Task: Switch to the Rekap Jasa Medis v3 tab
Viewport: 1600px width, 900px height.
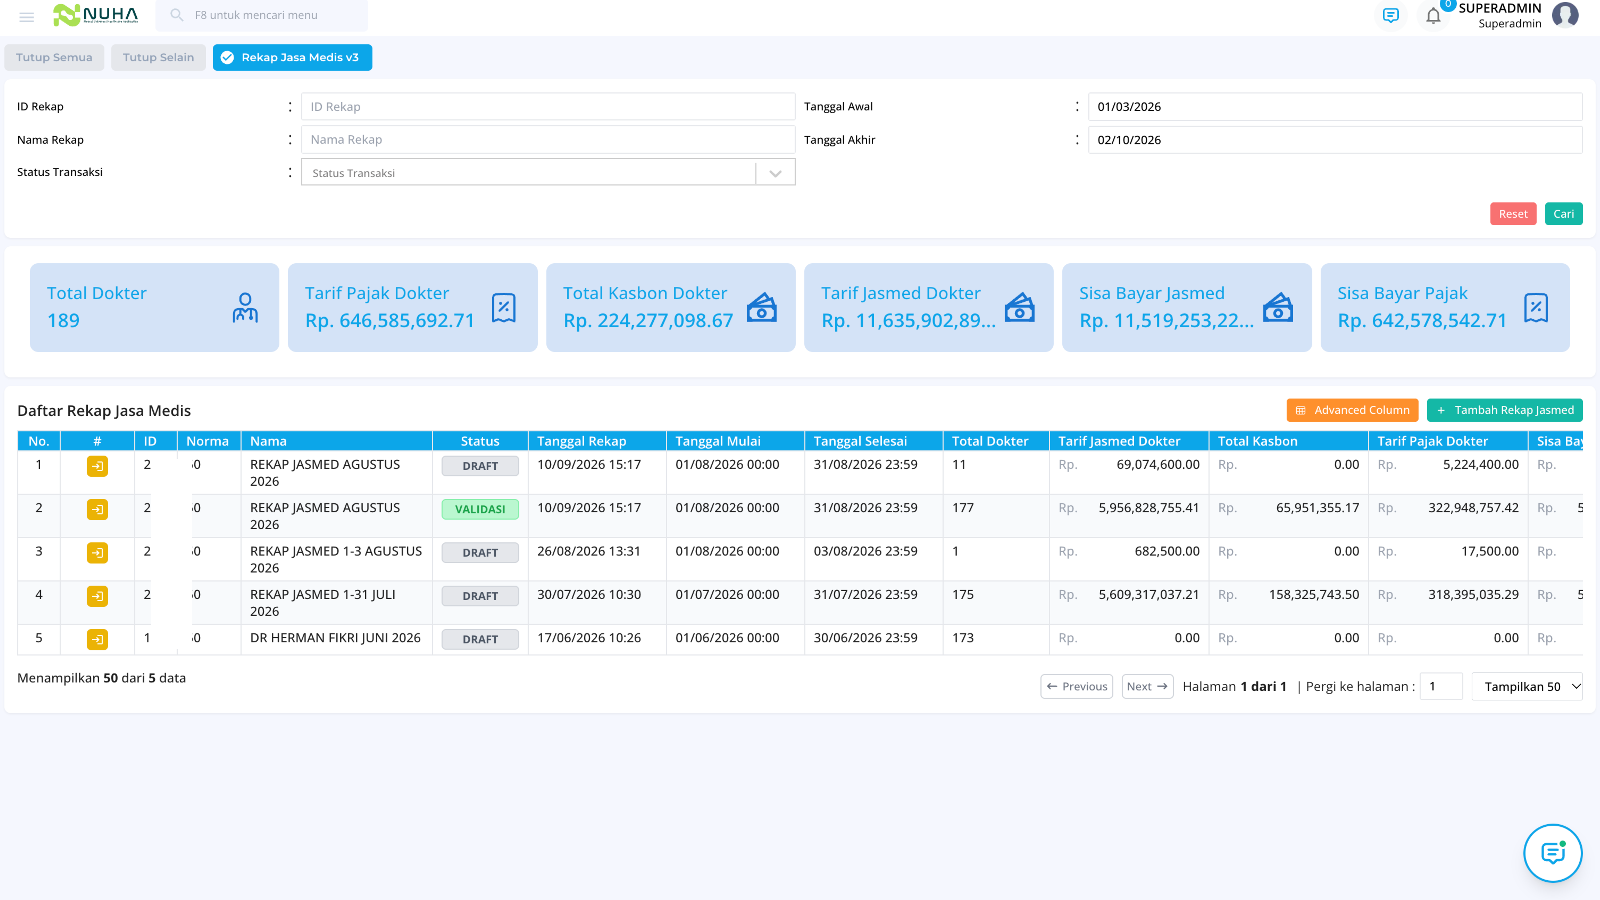Action: [x=292, y=58]
